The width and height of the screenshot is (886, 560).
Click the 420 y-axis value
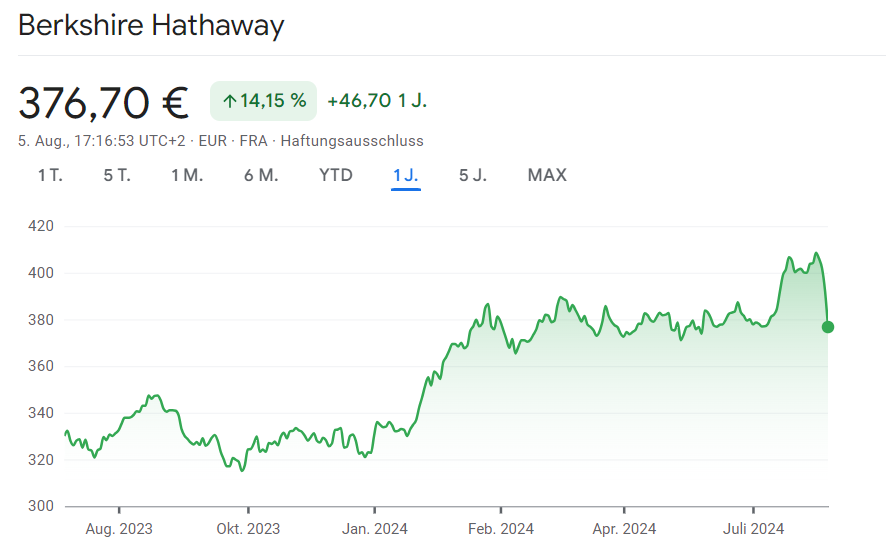41,226
